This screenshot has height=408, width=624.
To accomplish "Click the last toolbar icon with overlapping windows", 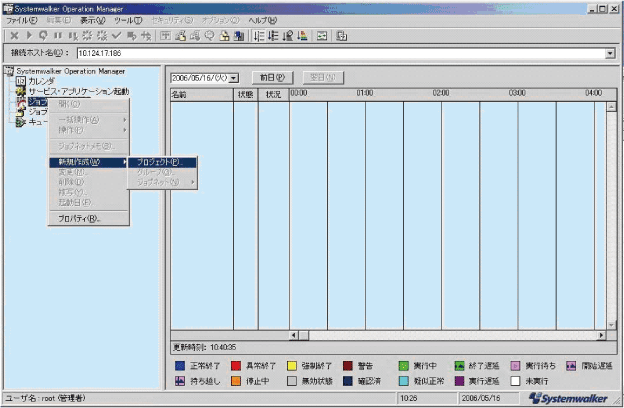I will coord(341,36).
